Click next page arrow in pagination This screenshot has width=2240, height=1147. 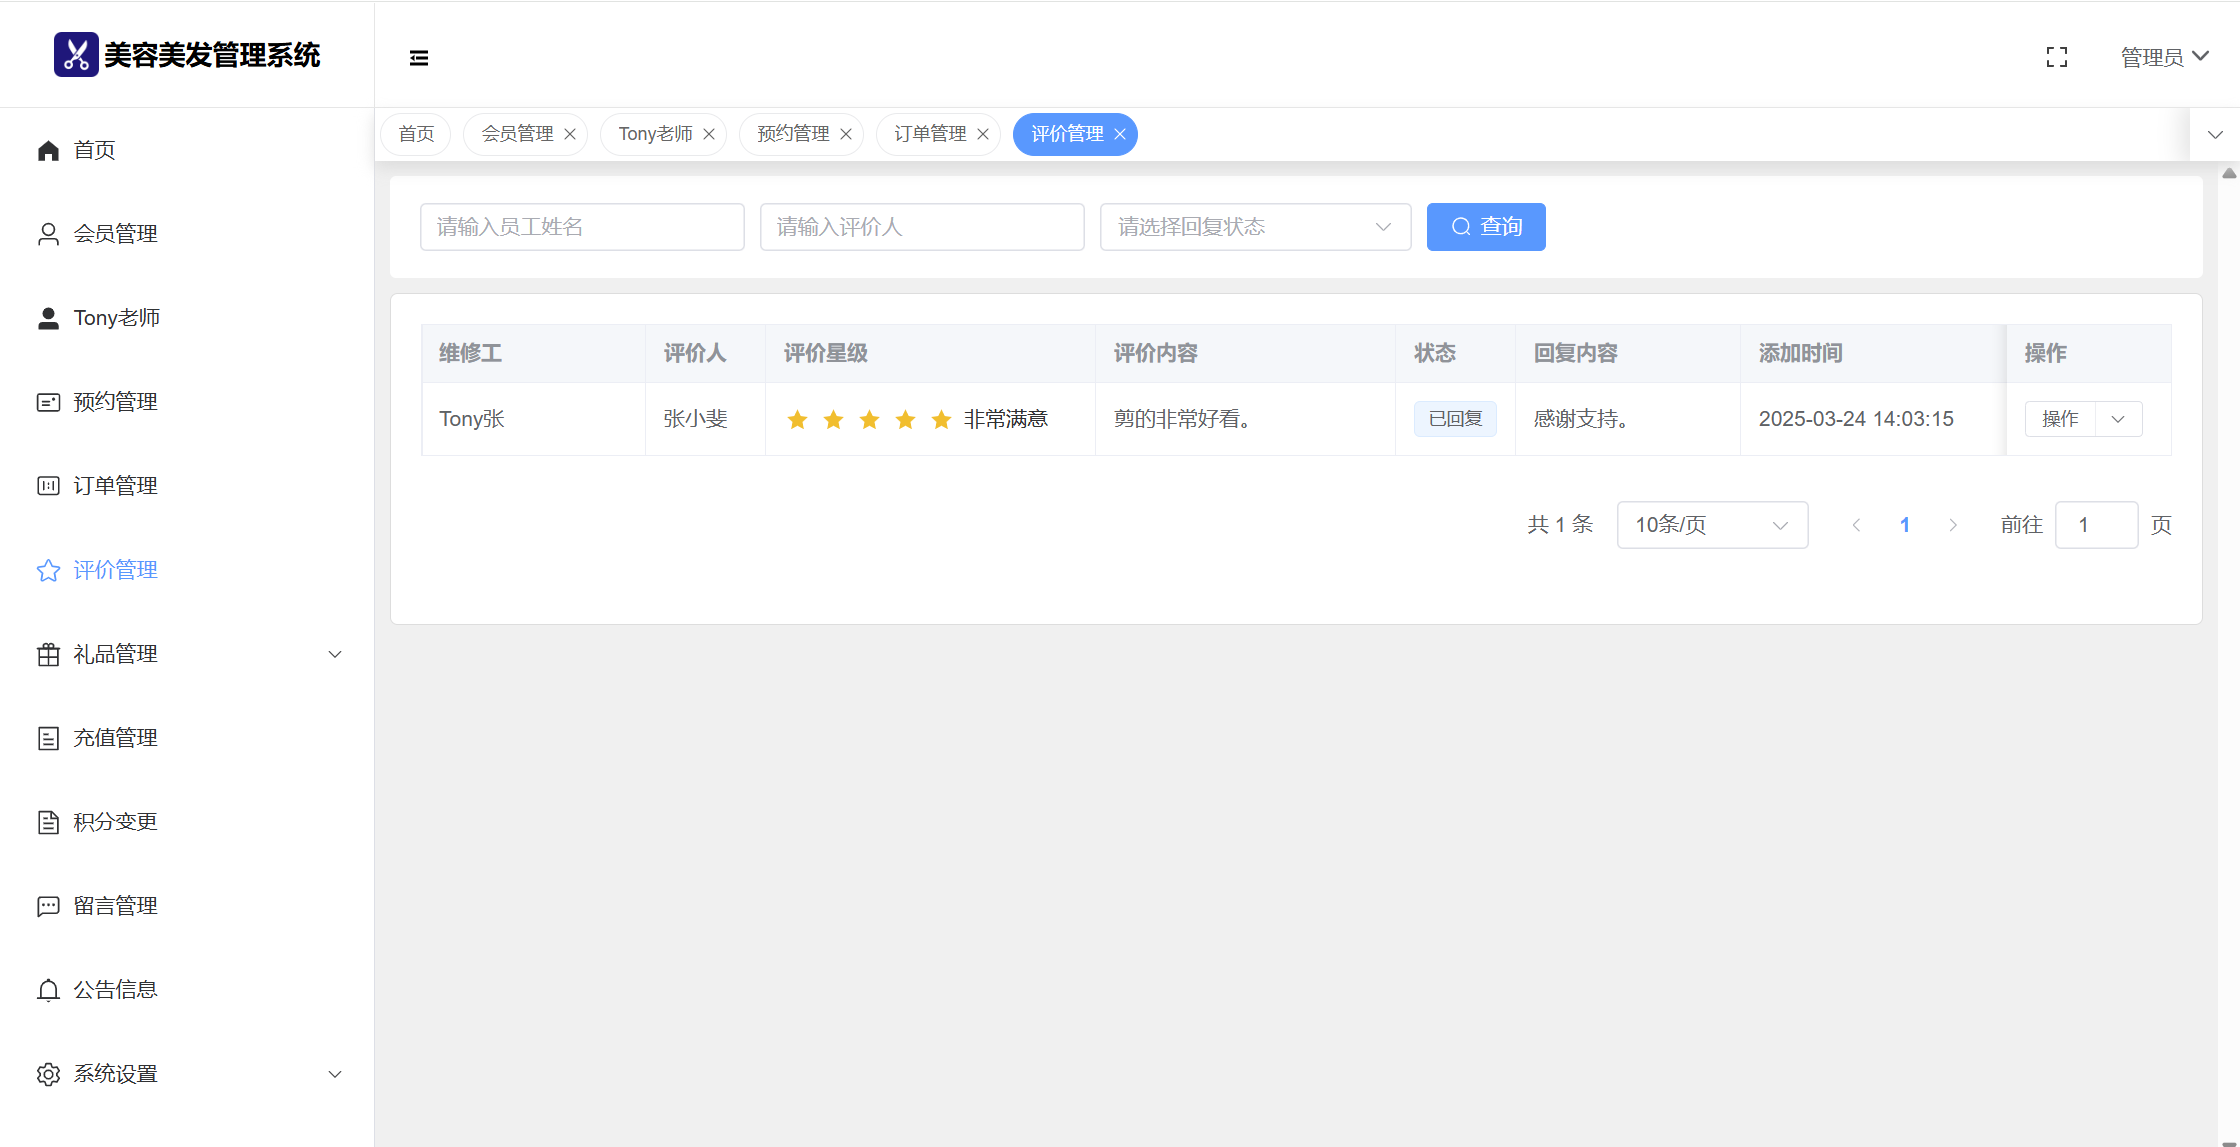point(1953,525)
